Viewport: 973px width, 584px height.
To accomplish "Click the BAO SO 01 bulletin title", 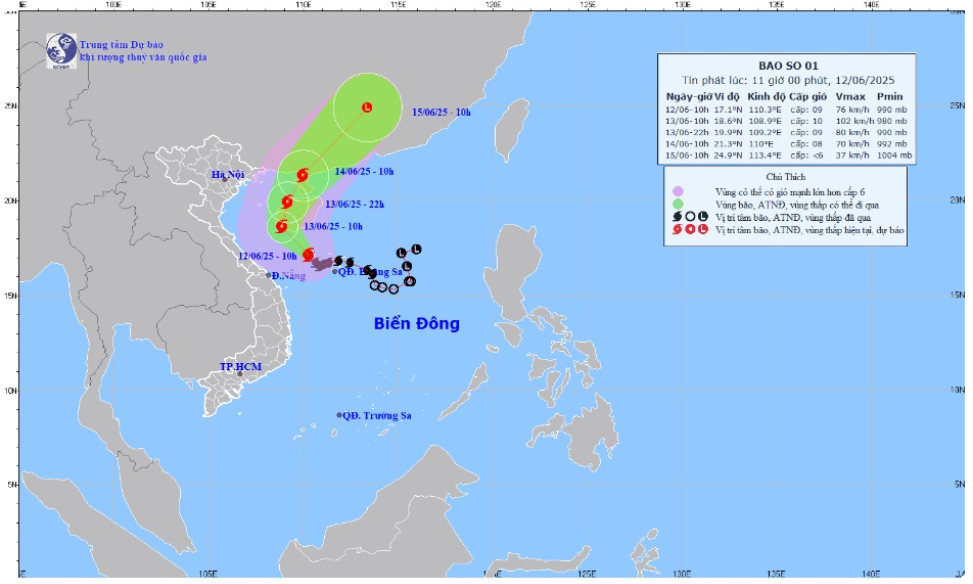I will click(787, 66).
